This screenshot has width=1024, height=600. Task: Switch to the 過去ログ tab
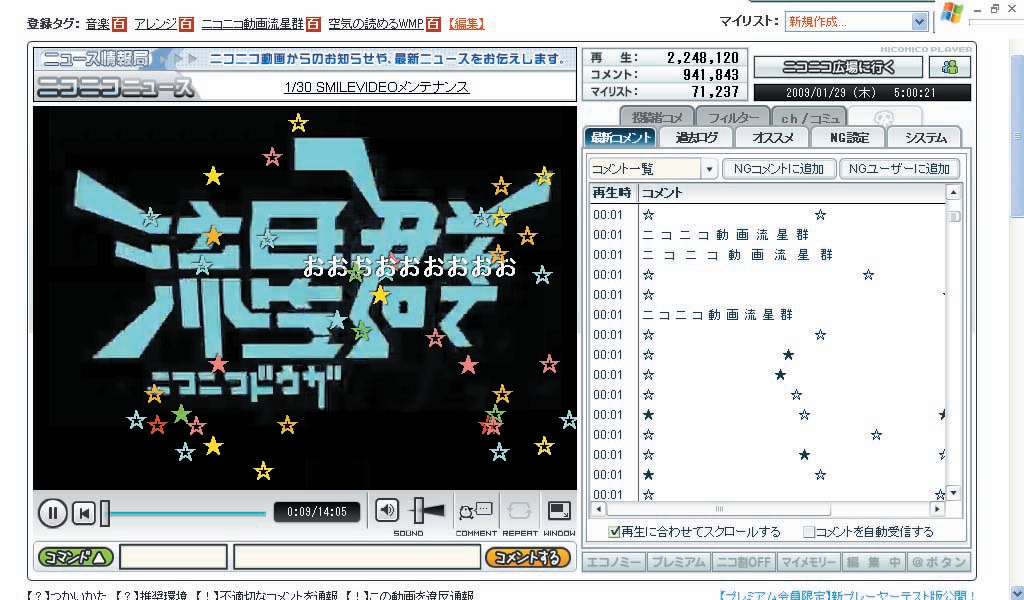[696, 137]
